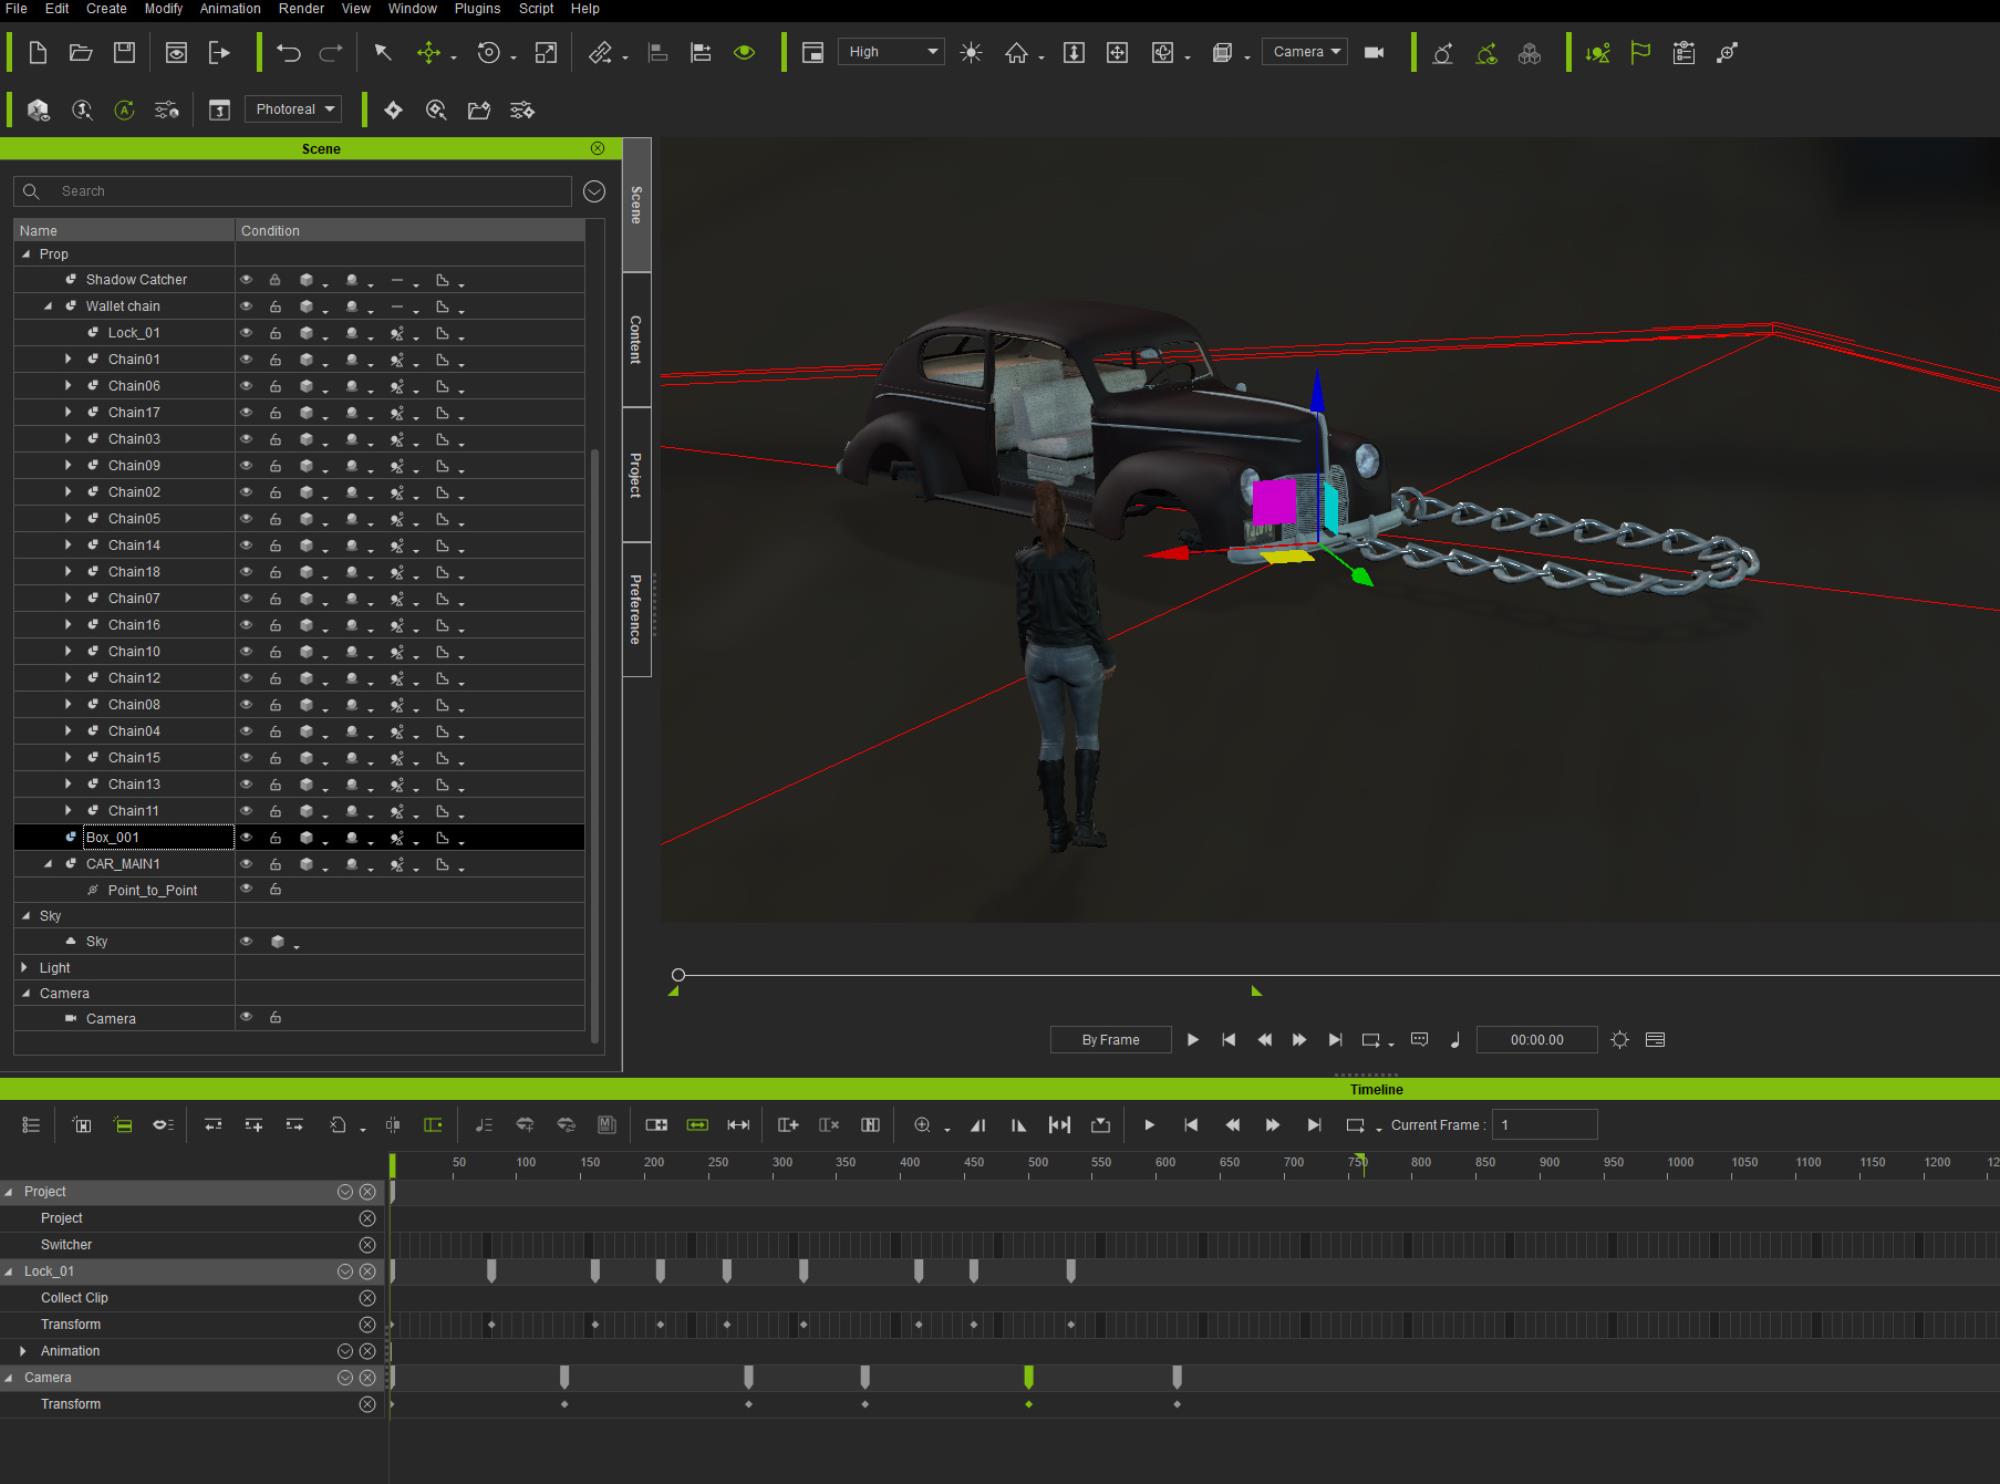Click the flag icon in top toolbar

coord(1641,53)
